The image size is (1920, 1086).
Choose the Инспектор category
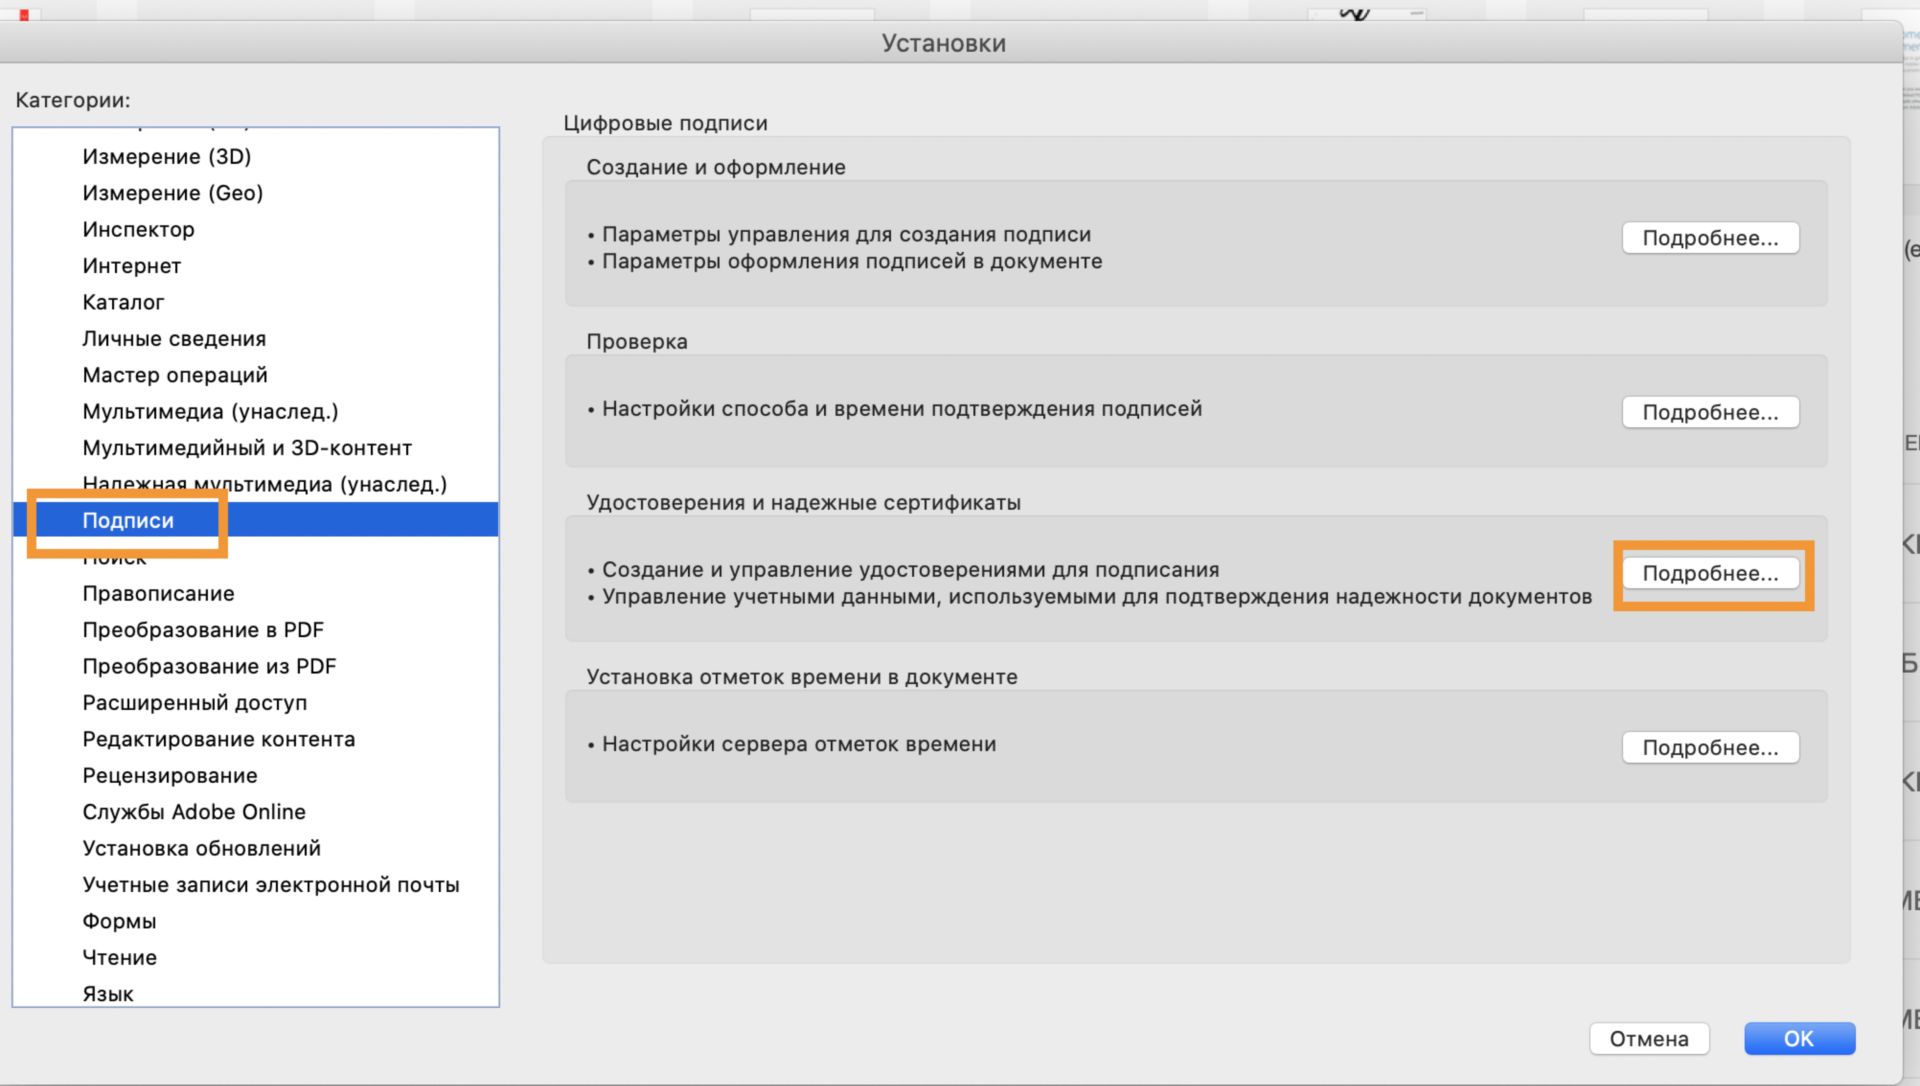pyautogui.click(x=139, y=229)
